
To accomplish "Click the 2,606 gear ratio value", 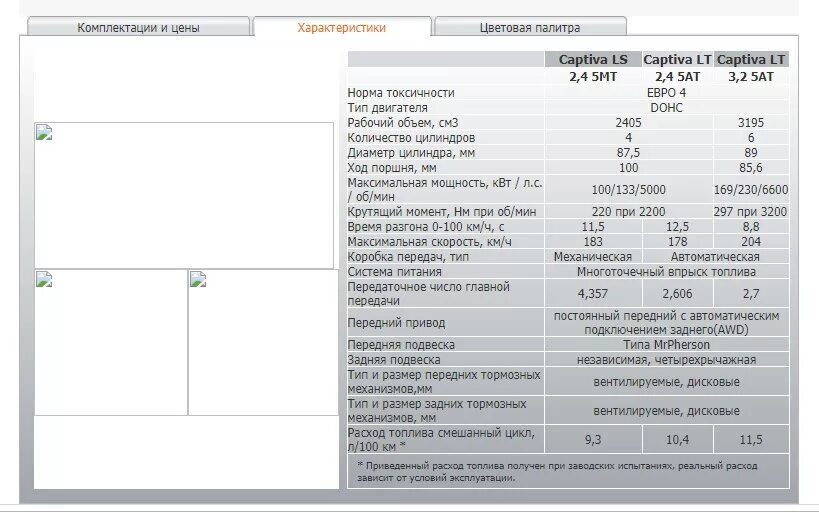I will [x=677, y=293].
